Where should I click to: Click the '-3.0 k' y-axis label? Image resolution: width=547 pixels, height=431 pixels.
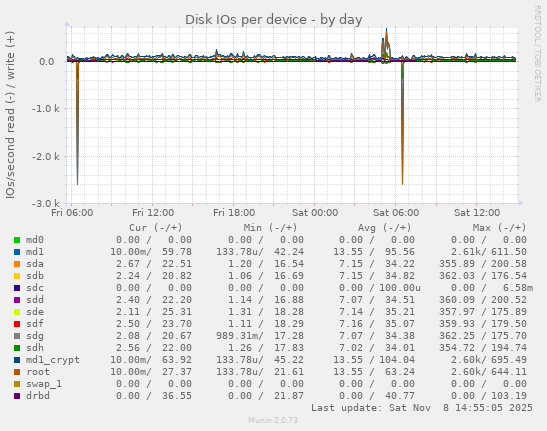coord(46,203)
